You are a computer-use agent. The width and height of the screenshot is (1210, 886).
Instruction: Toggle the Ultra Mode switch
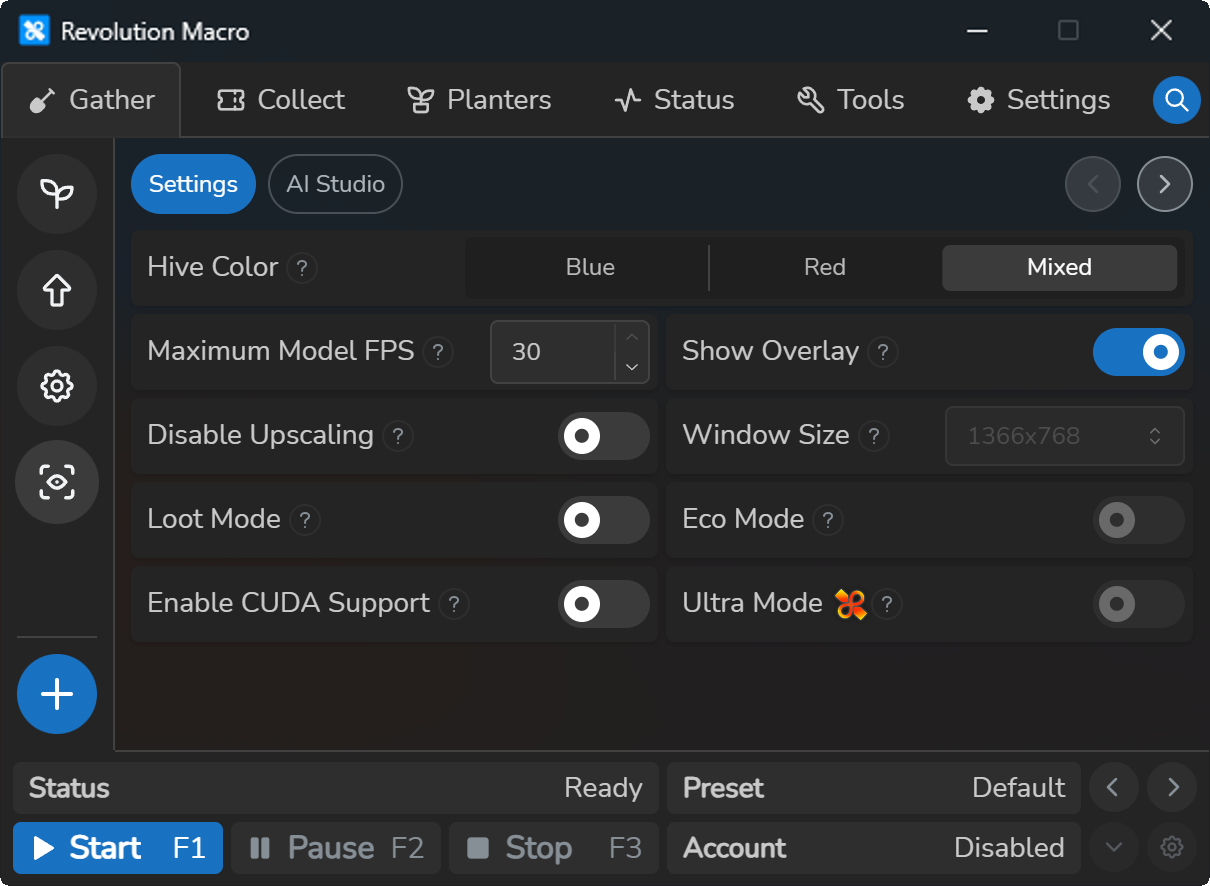click(1139, 604)
